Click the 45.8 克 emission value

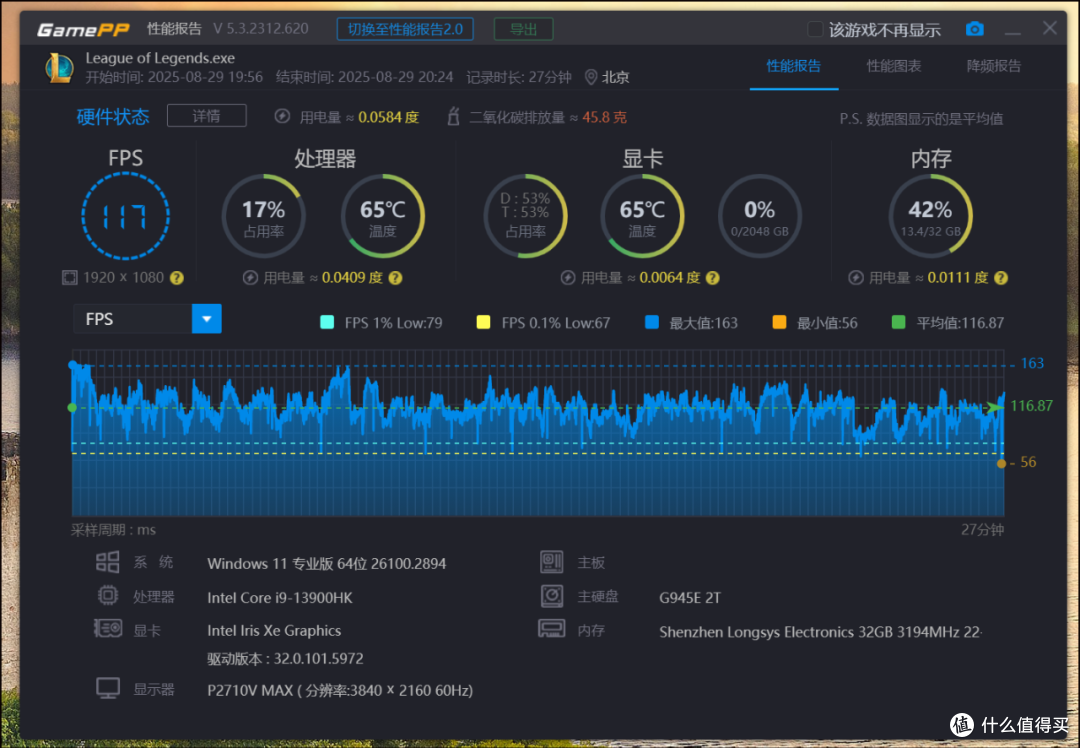(604, 117)
